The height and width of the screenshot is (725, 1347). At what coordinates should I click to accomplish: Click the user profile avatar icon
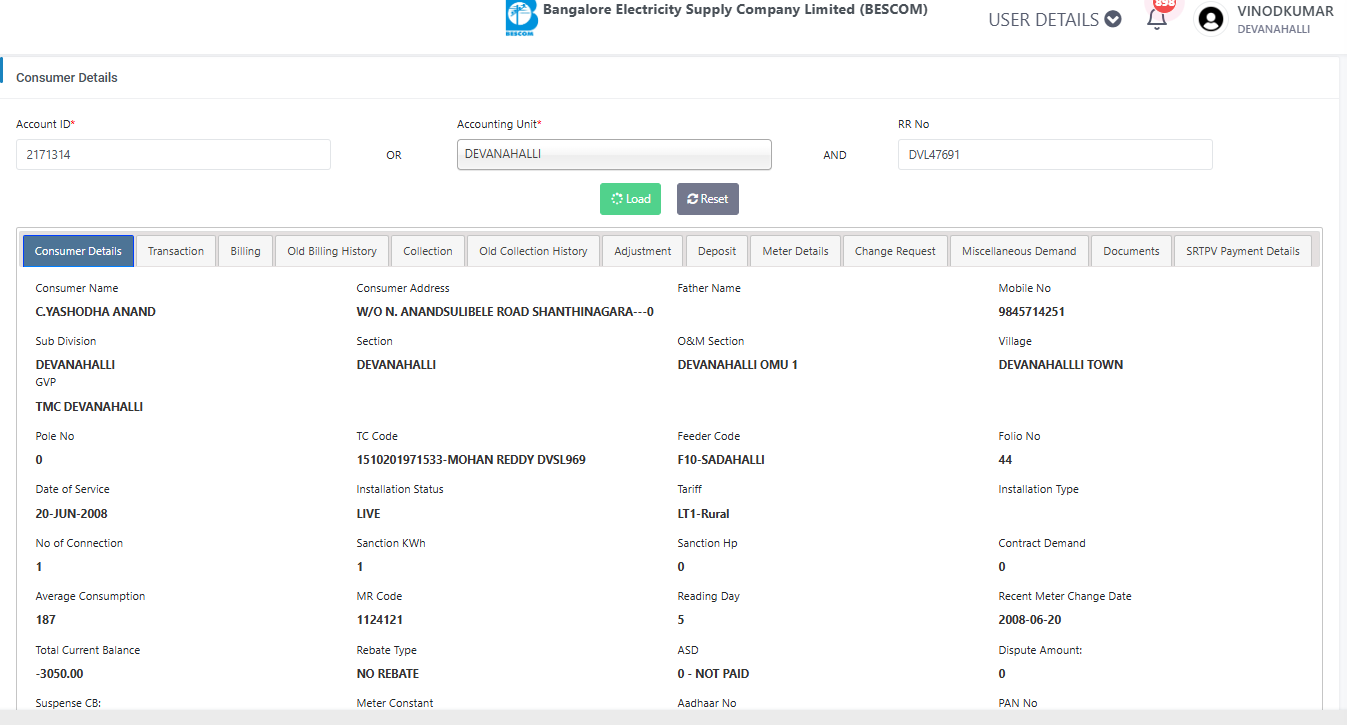(x=1211, y=19)
